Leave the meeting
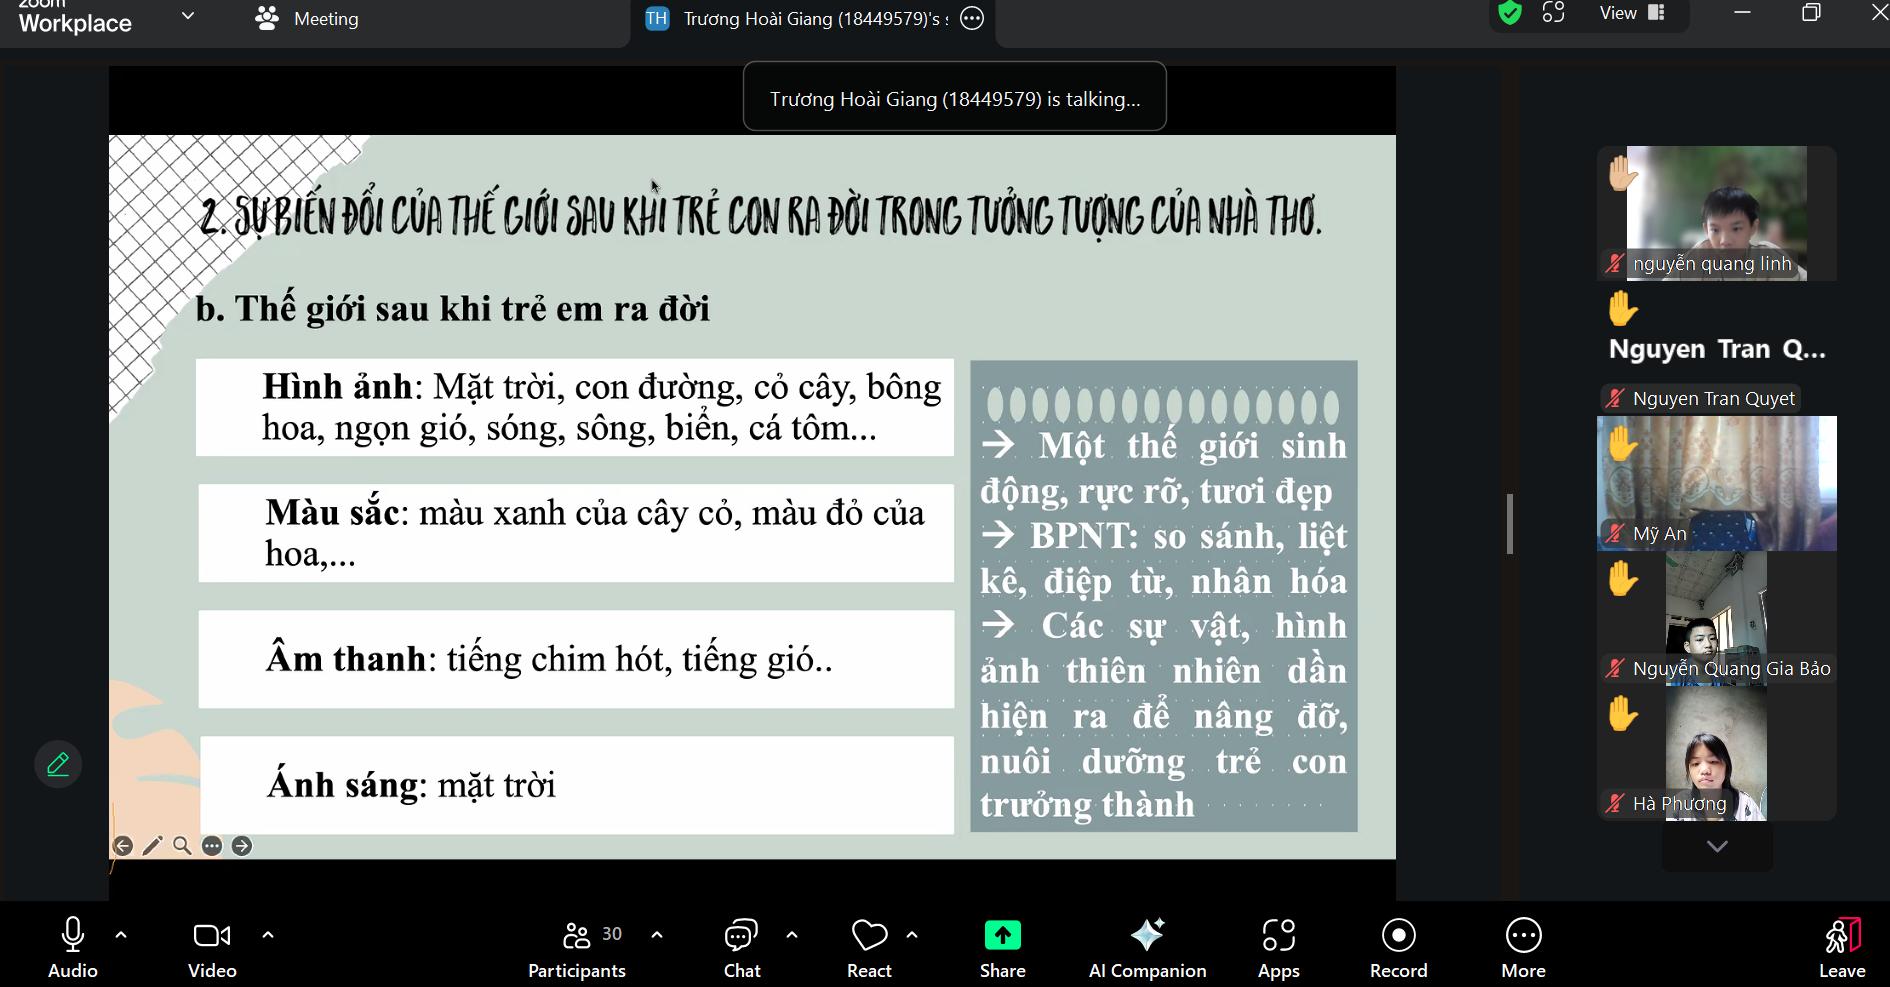 click(x=1841, y=948)
